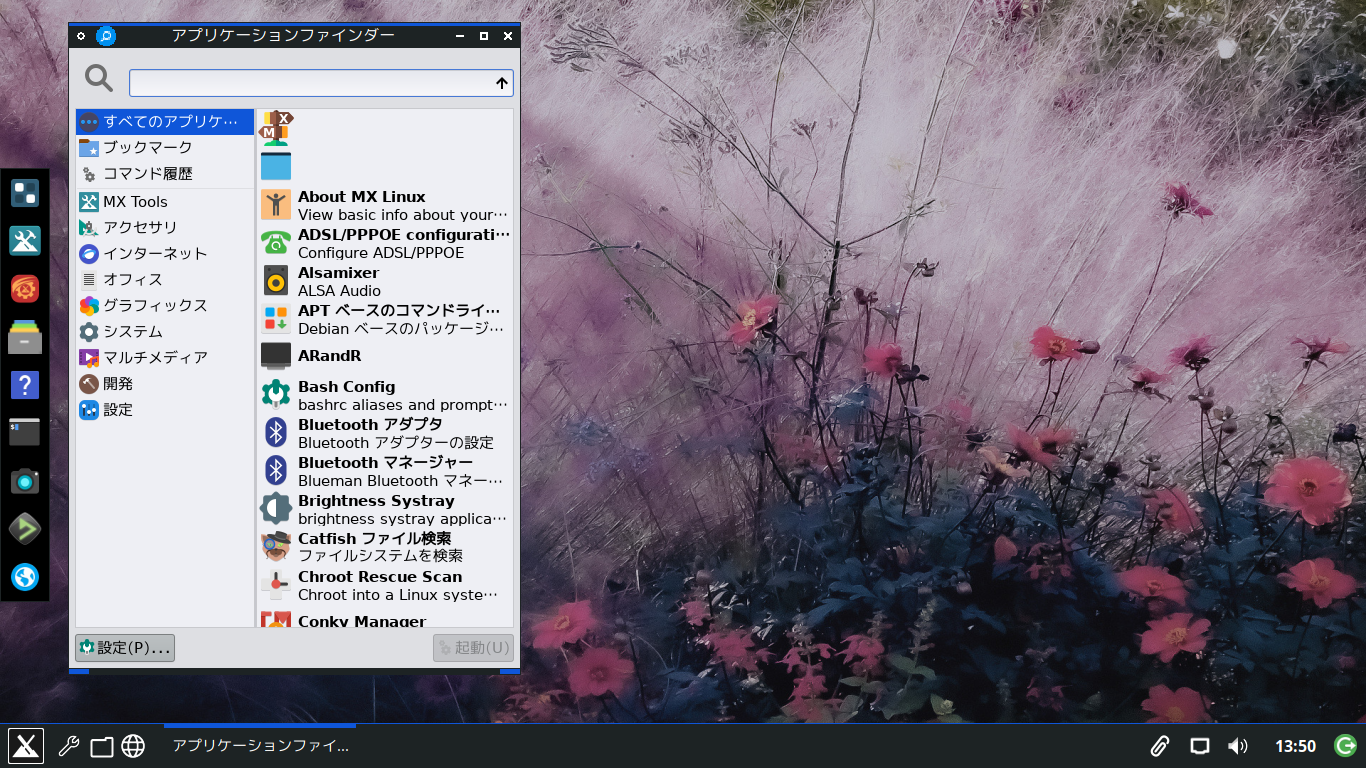
Task: Select the コマンド履歴 category
Action: 165,174
